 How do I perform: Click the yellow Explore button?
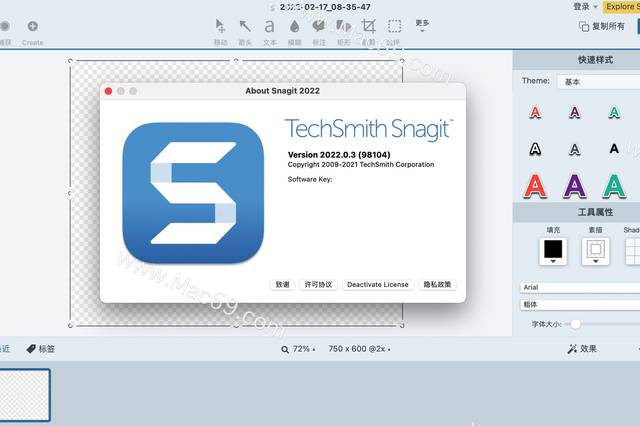click(x=621, y=7)
